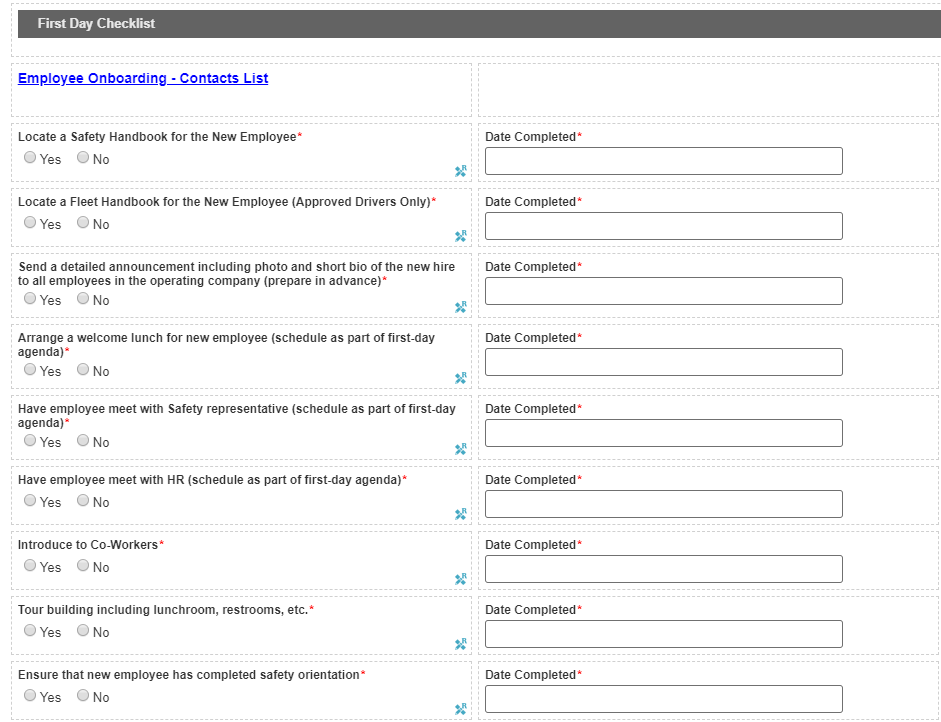
Task: Click the tool icon in the Introduce to Co-Workers row
Action: [x=461, y=579]
